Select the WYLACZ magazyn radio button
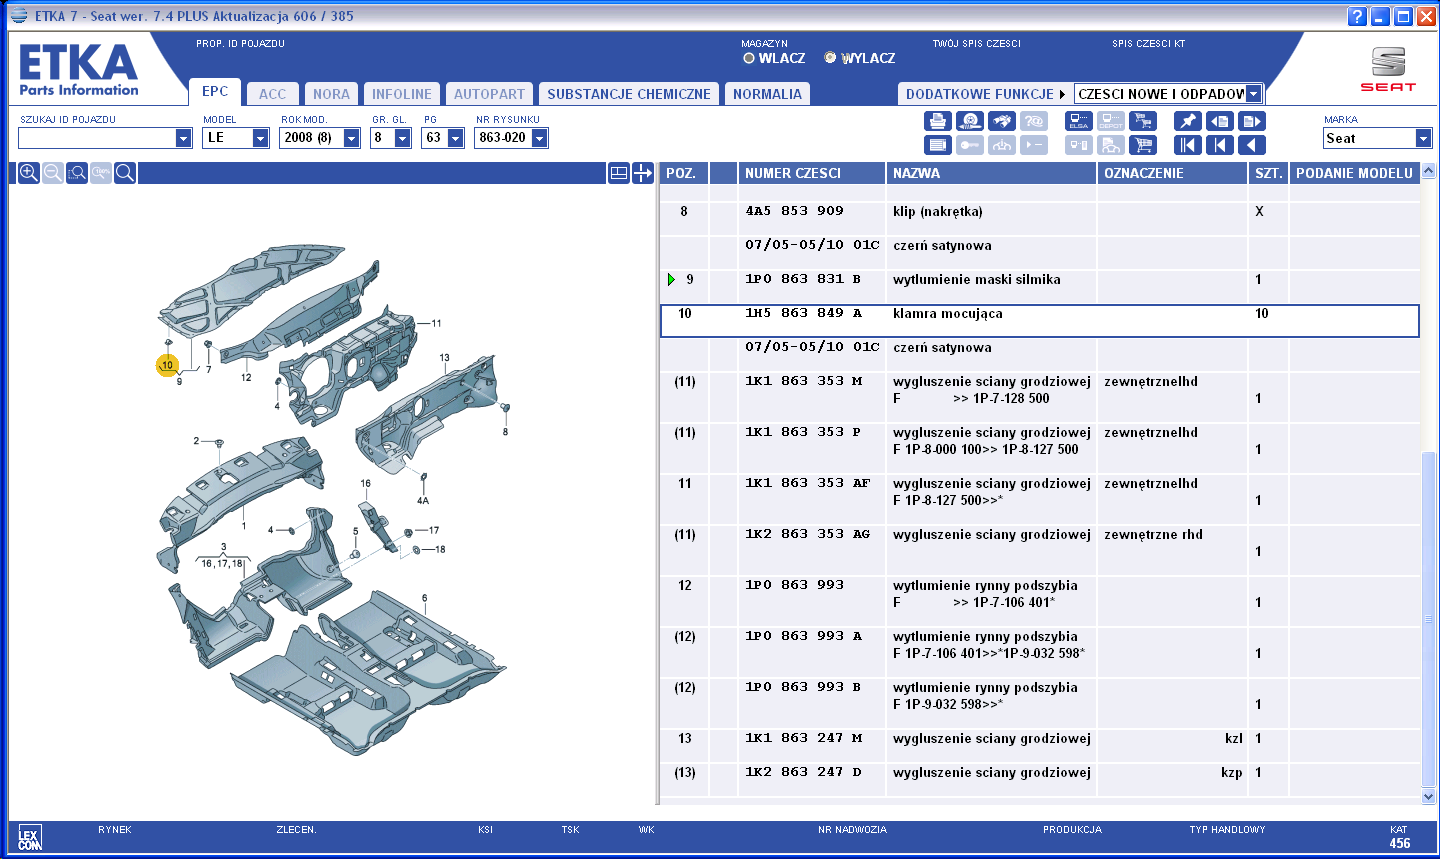Viewport: 1440px width, 859px height. click(x=830, y=58)
